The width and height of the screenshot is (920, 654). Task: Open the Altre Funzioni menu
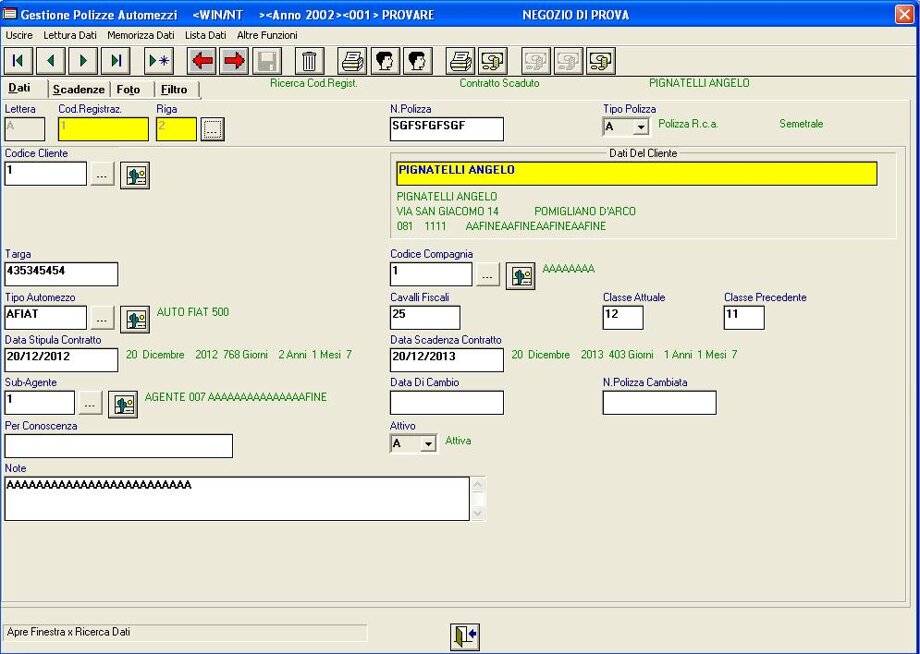pyautogui.click(x=267, y=35)
